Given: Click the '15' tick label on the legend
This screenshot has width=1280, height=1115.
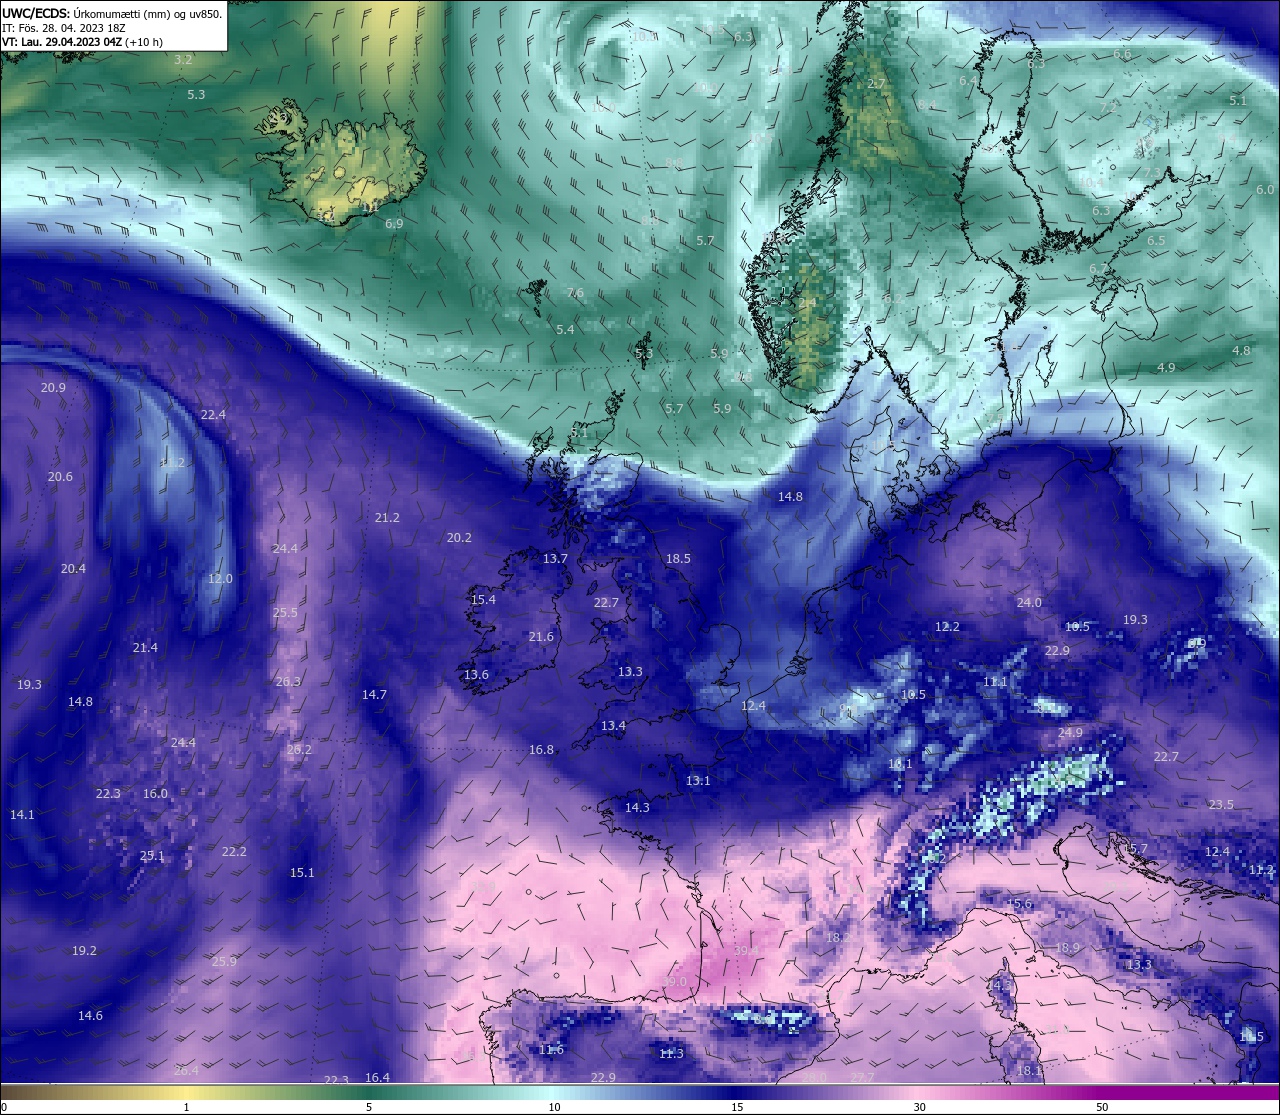Looking at the screenshot, I should click(x=736, y=1107).
